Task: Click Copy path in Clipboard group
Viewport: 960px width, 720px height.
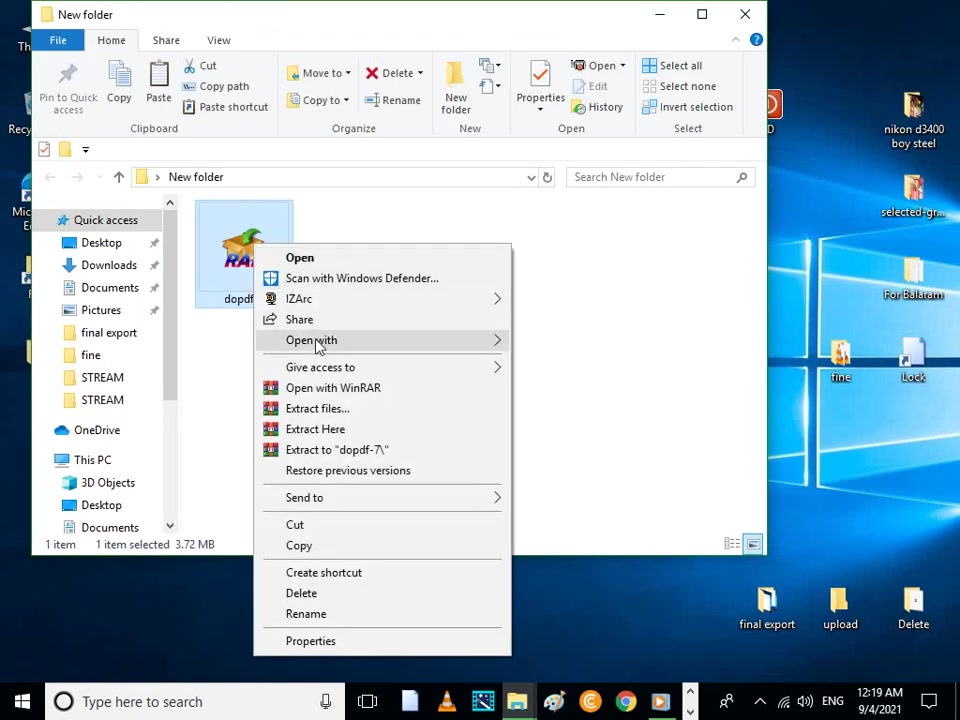Action: point(216,86)
